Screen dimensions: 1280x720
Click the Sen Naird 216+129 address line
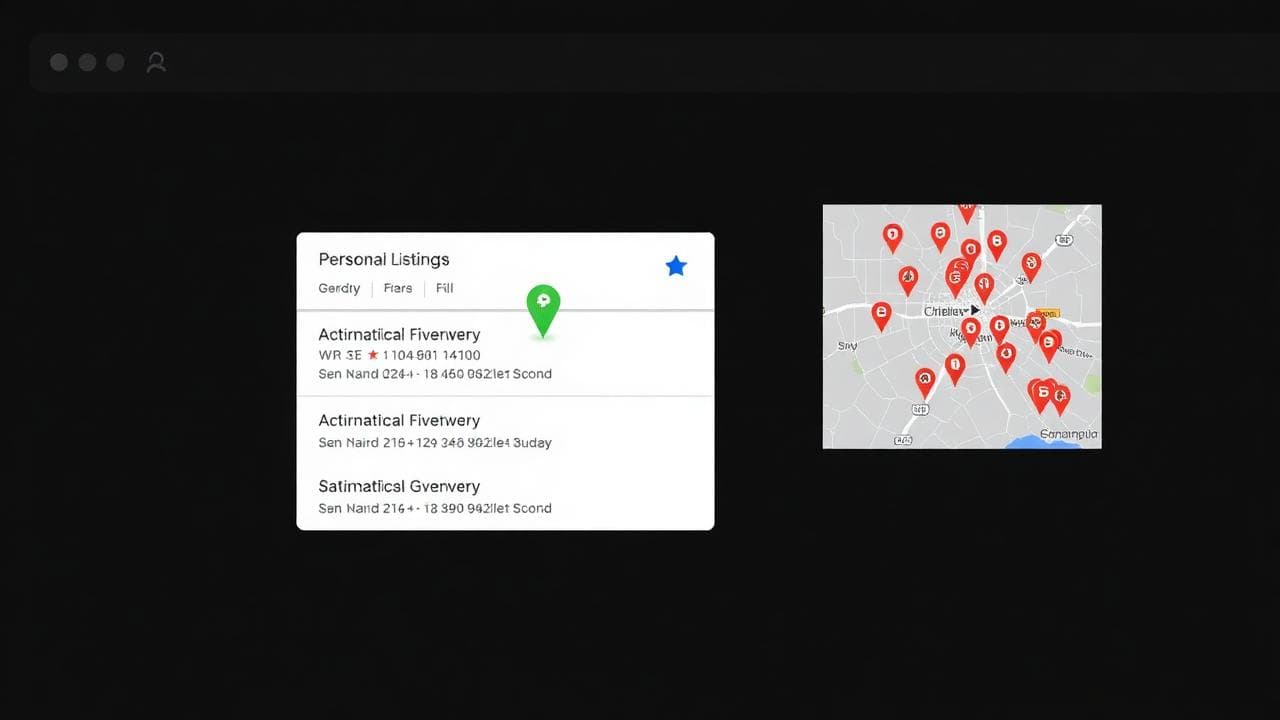tap(435, 442)
